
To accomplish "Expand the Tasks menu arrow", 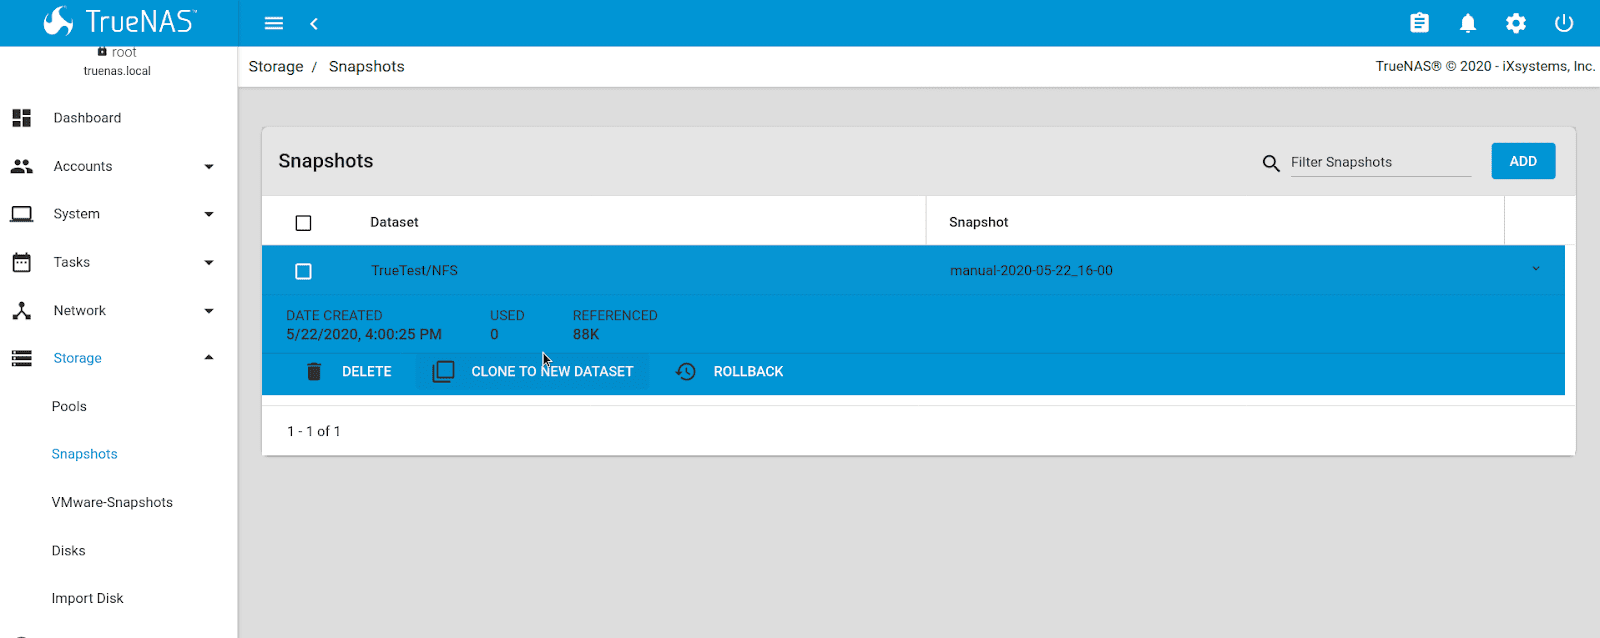I will pyautogui.click(x=209, y=263).
